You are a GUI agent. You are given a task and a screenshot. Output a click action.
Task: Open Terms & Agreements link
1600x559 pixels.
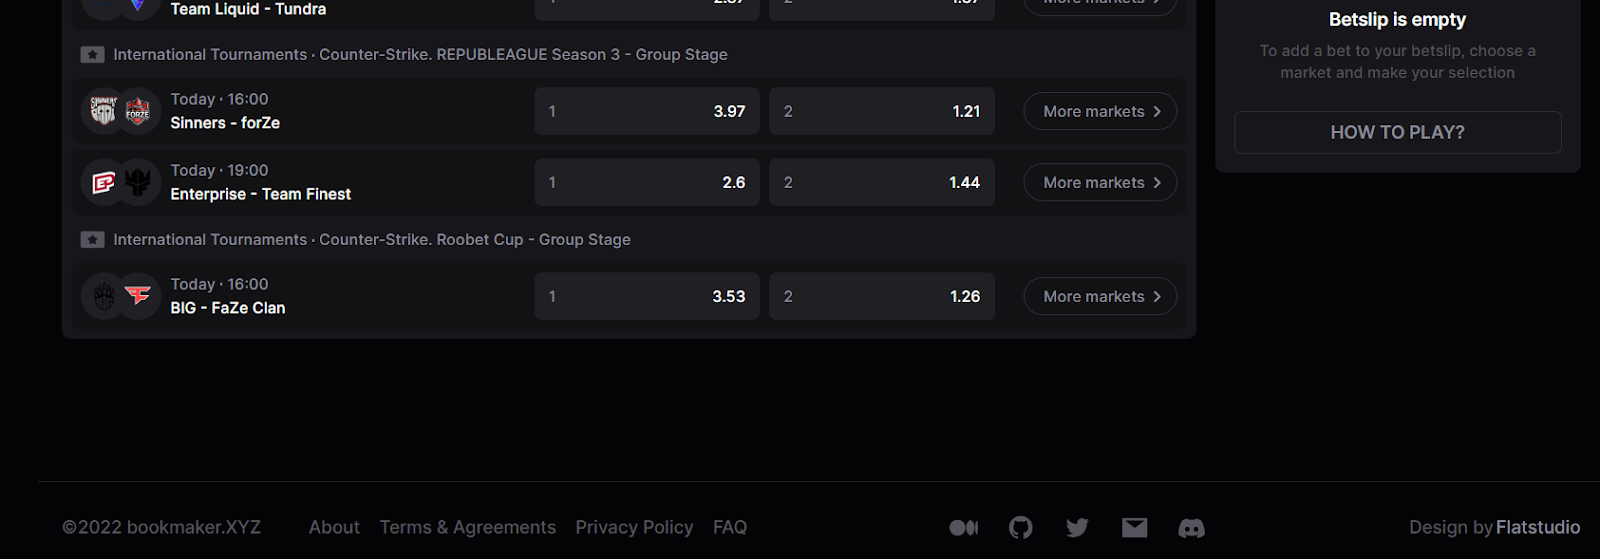pyautogui.click(x=467, y=527)
